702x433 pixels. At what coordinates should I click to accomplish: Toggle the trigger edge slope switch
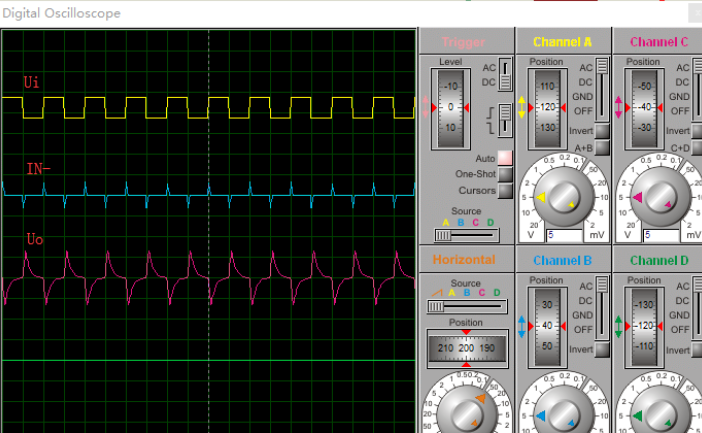[506, 117]
